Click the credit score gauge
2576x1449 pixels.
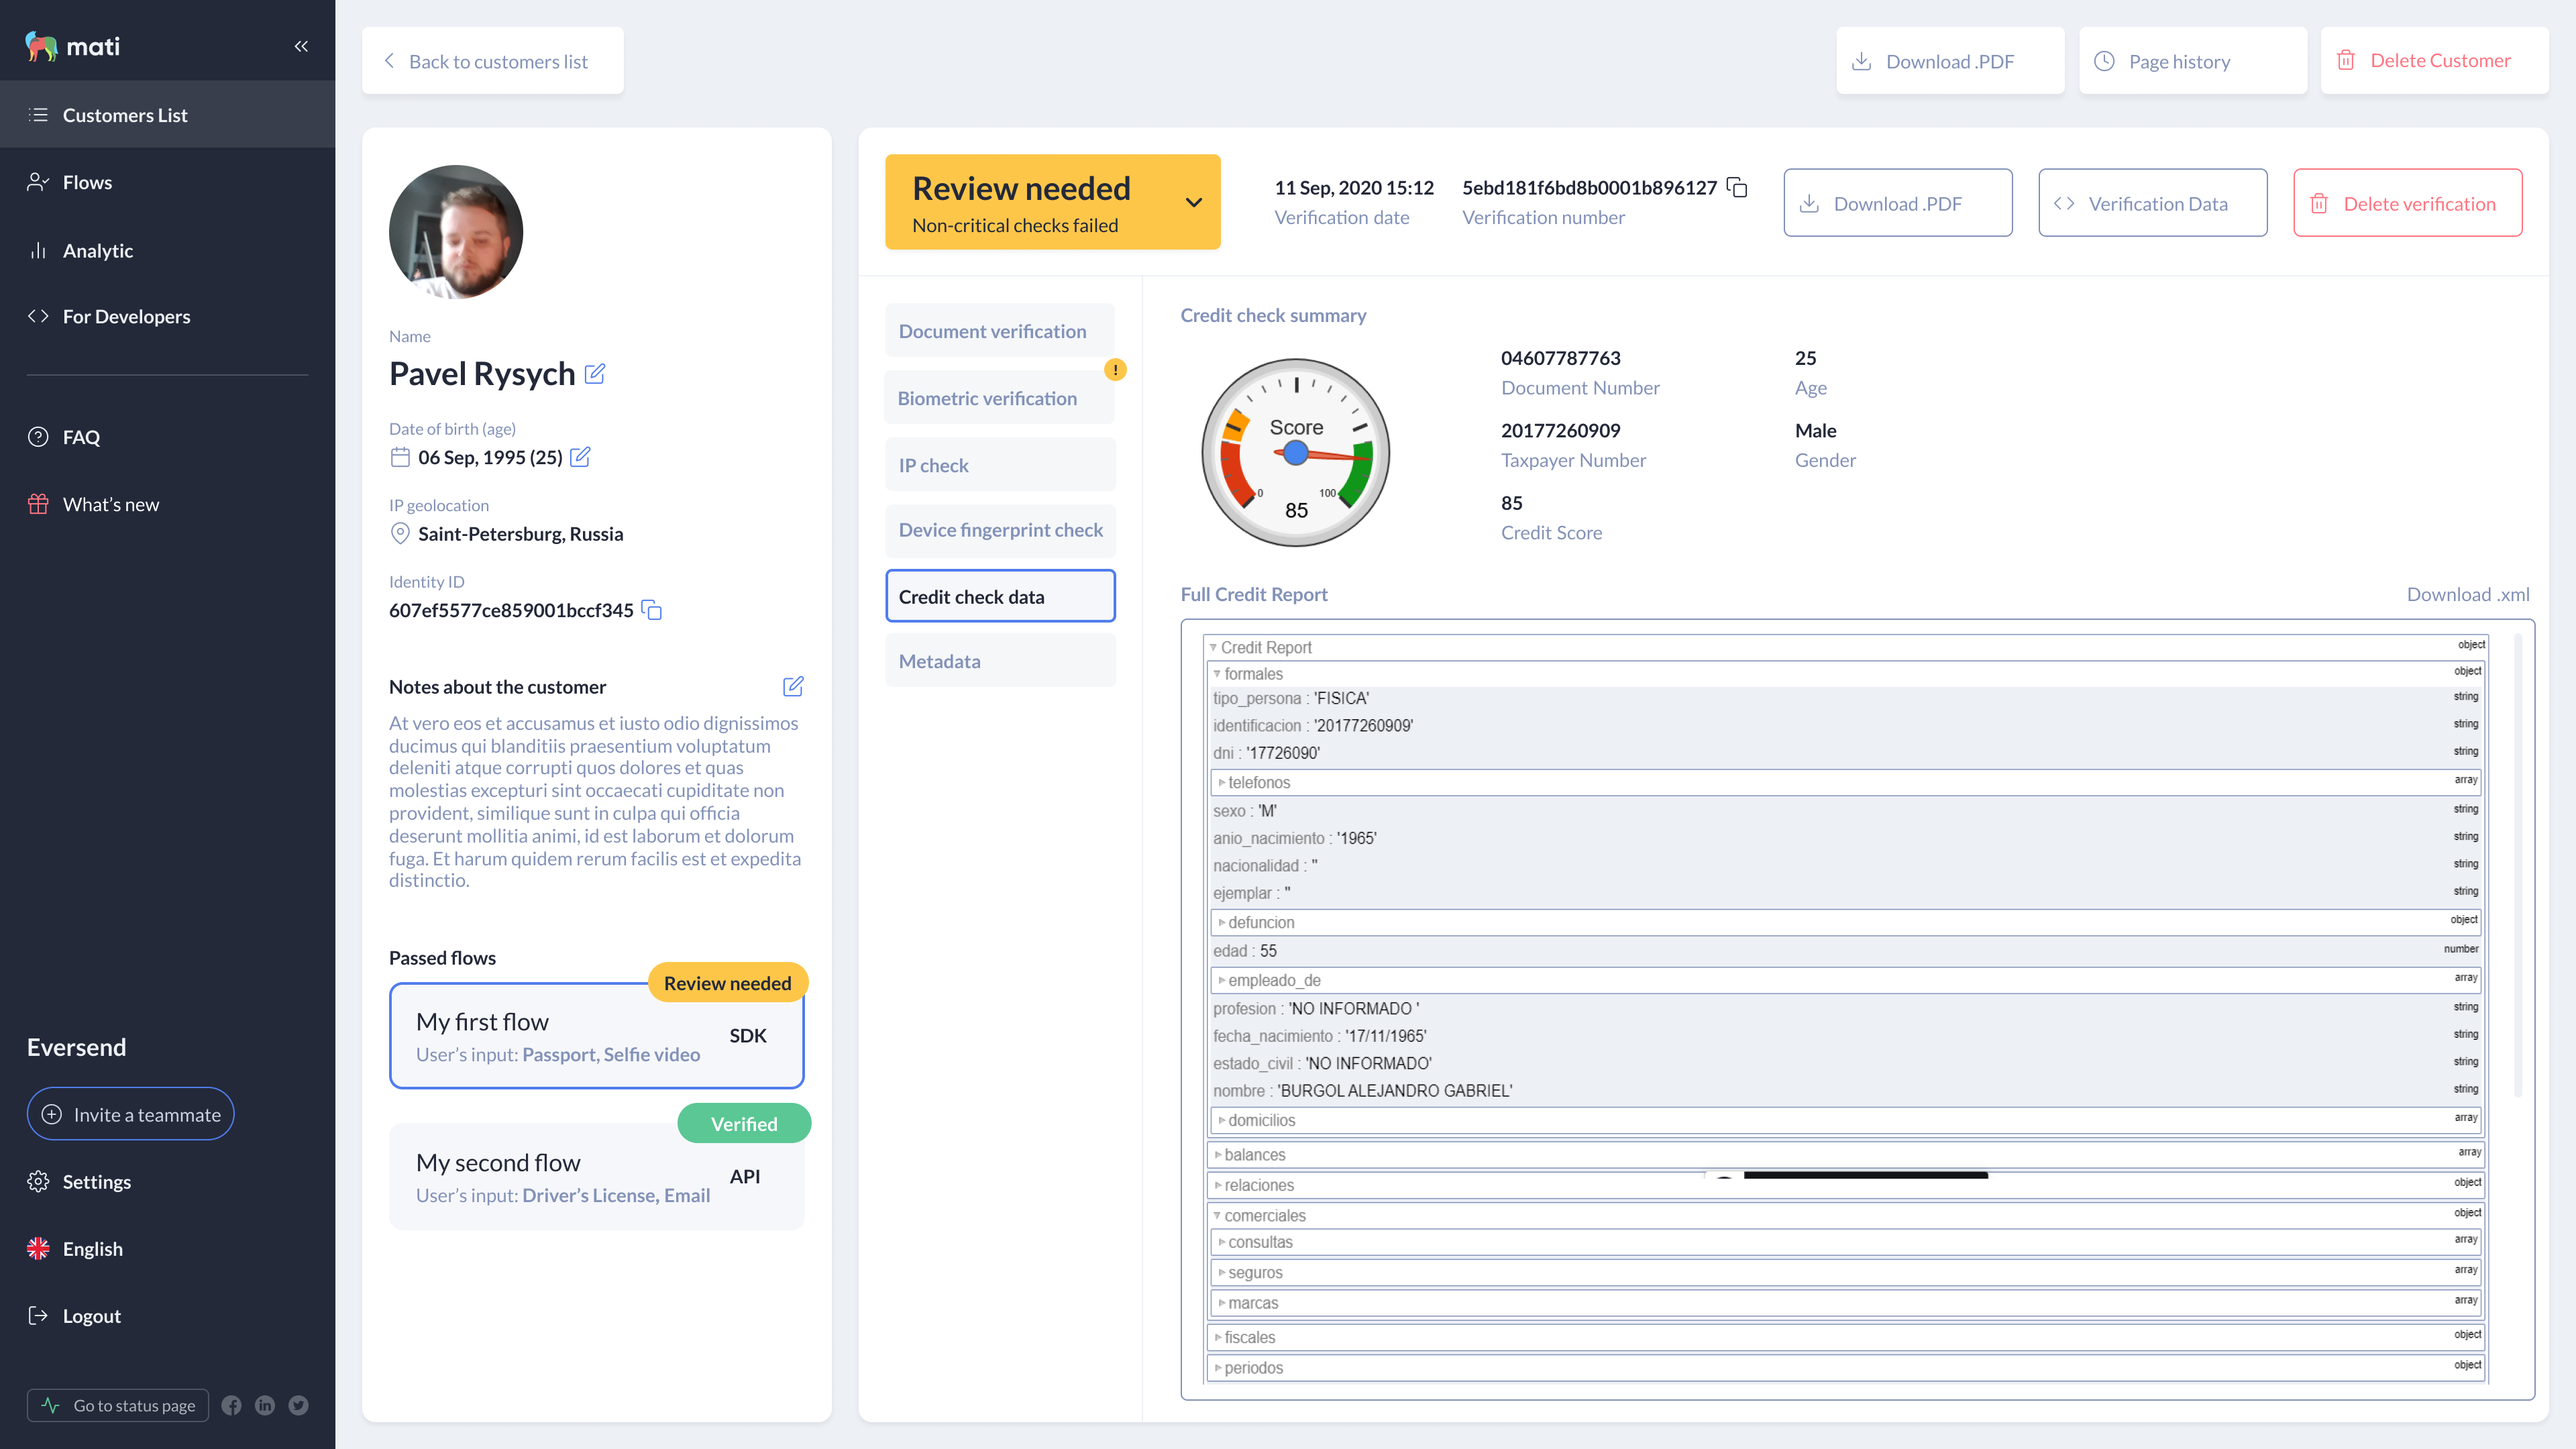click(1295, 453)
